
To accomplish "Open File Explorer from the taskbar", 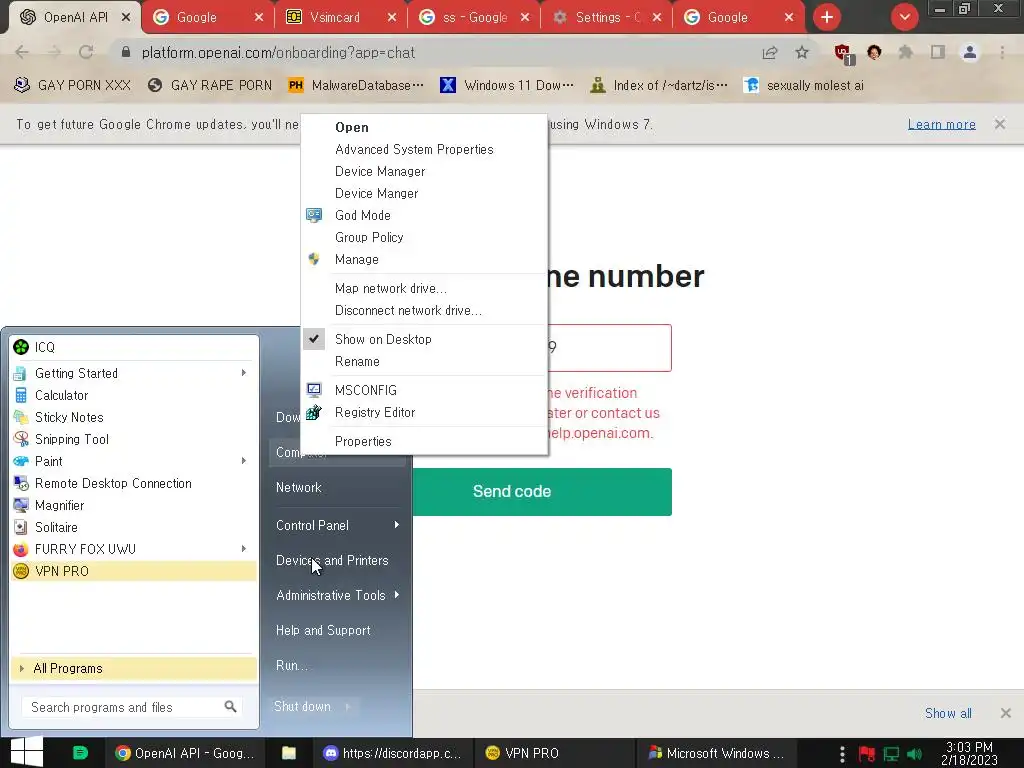I will [x=289, y=753].
